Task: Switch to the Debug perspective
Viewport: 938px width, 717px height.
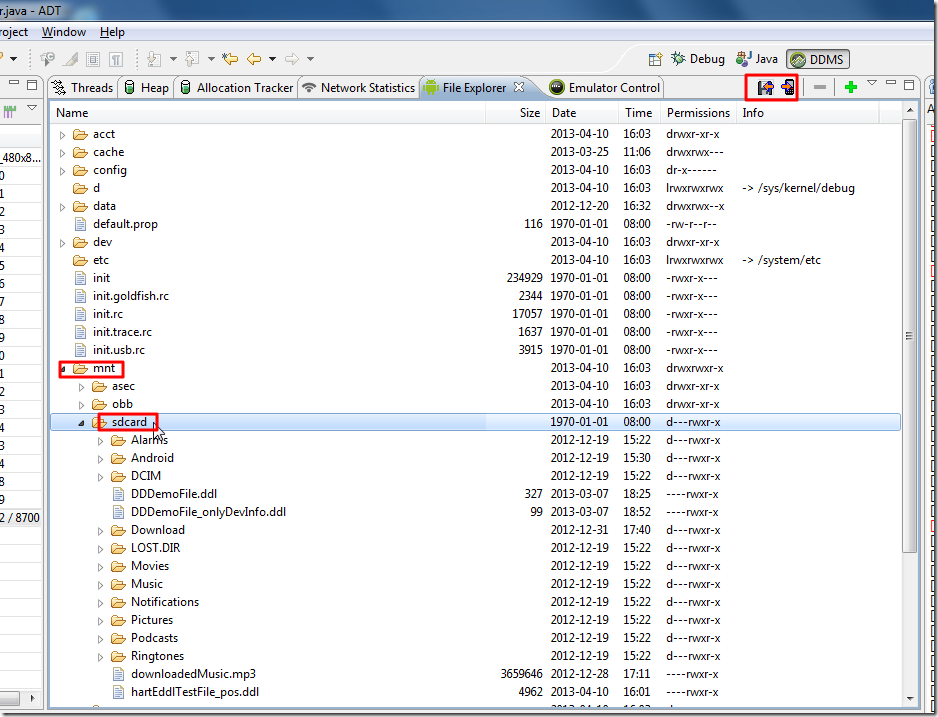Action: click(698, 59)
